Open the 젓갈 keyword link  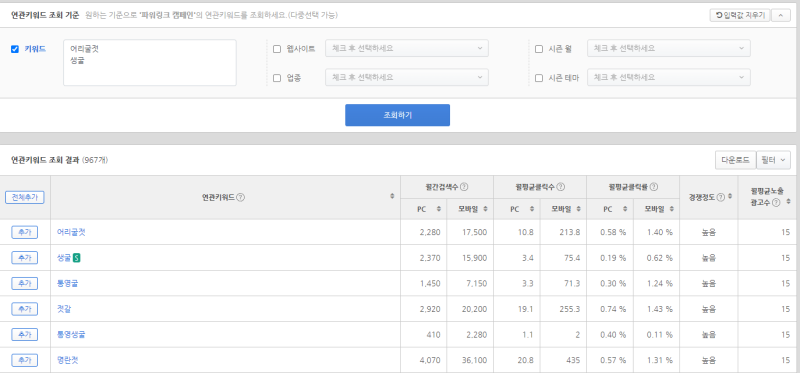coord(64,309)
